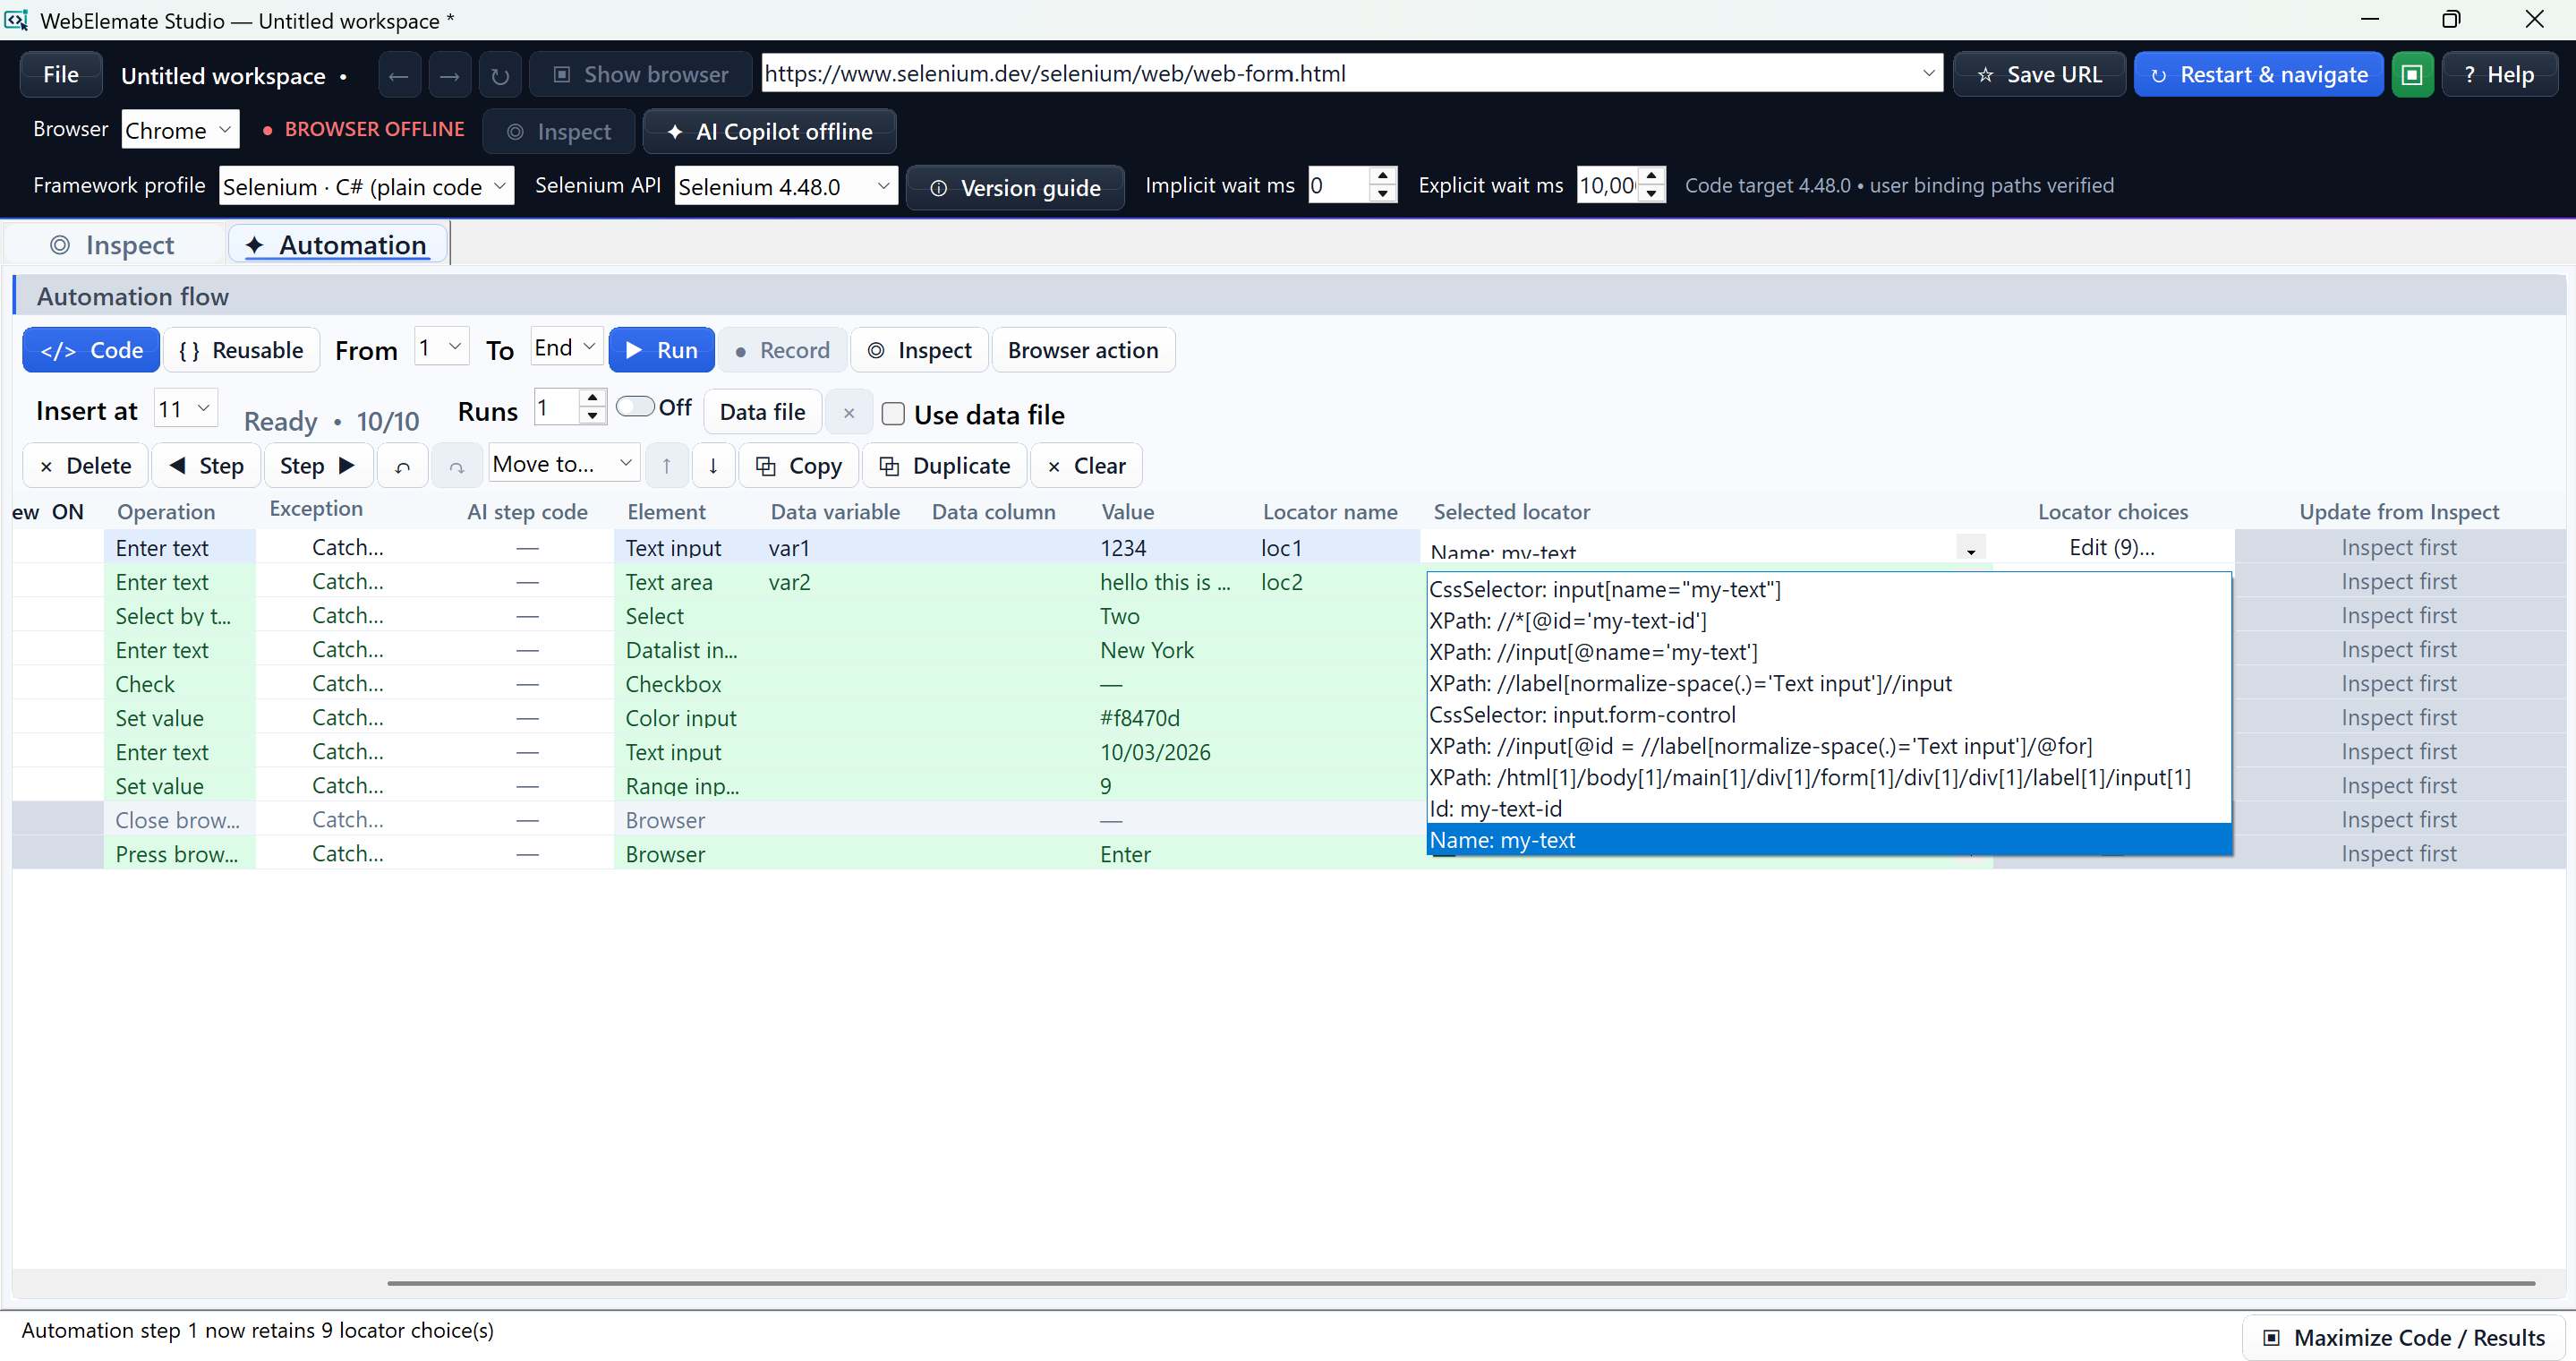The image size is (2576, 1361).
Task: Open the Framework profile dropdown
Action: (x=366, y=186)
